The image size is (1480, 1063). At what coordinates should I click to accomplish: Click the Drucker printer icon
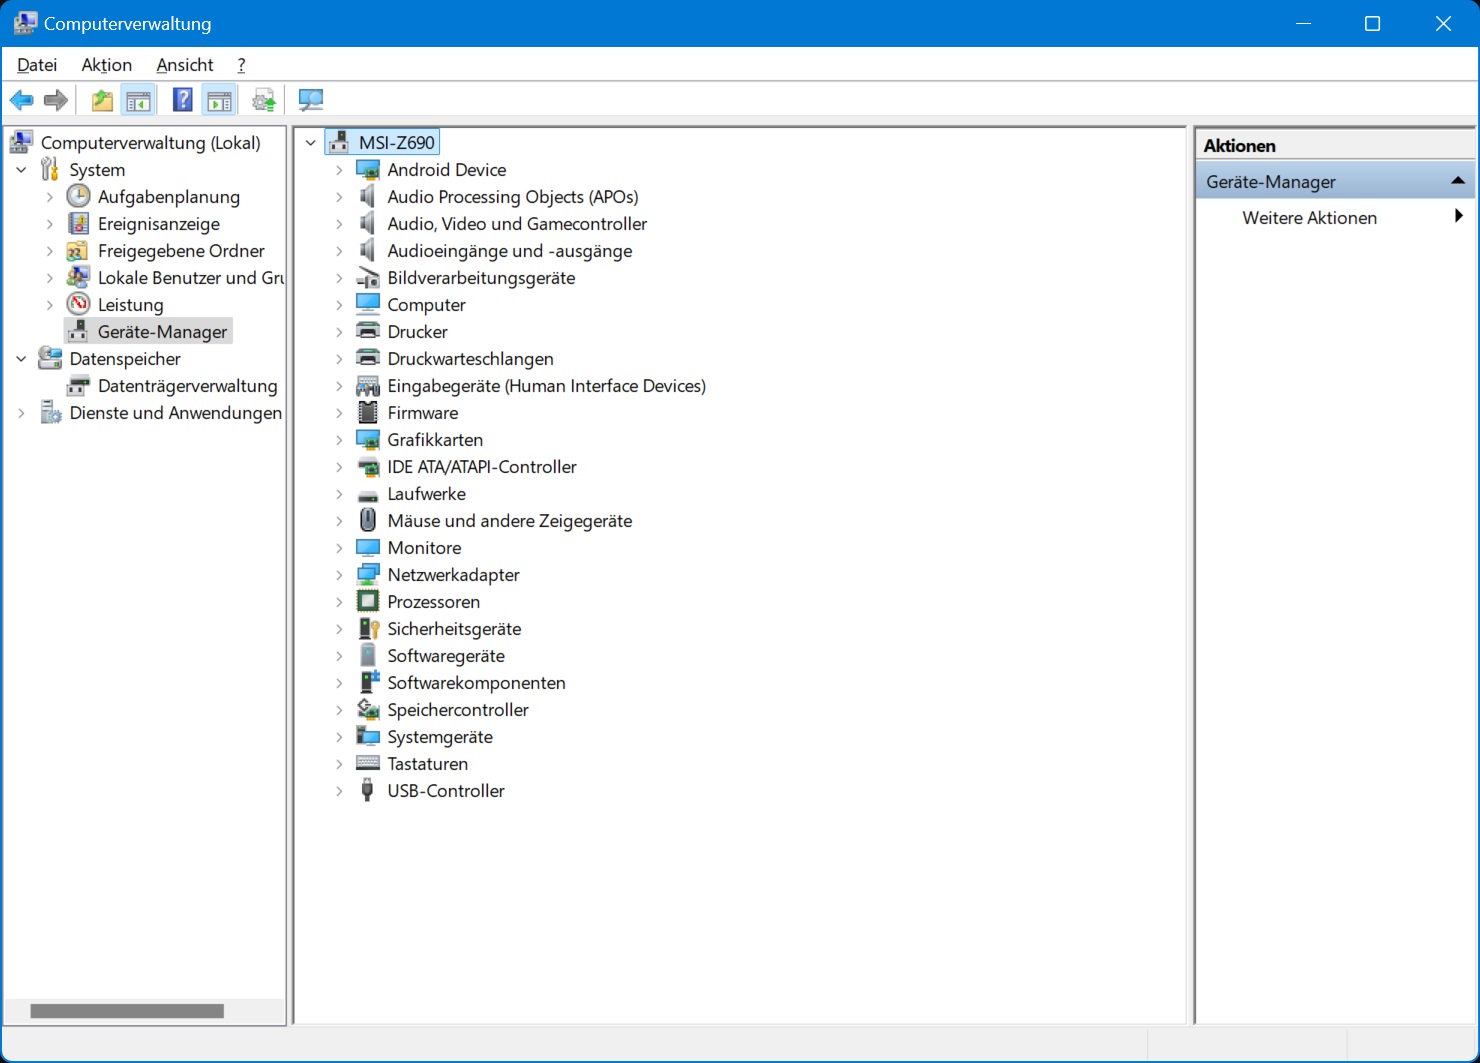pos(368,332)
